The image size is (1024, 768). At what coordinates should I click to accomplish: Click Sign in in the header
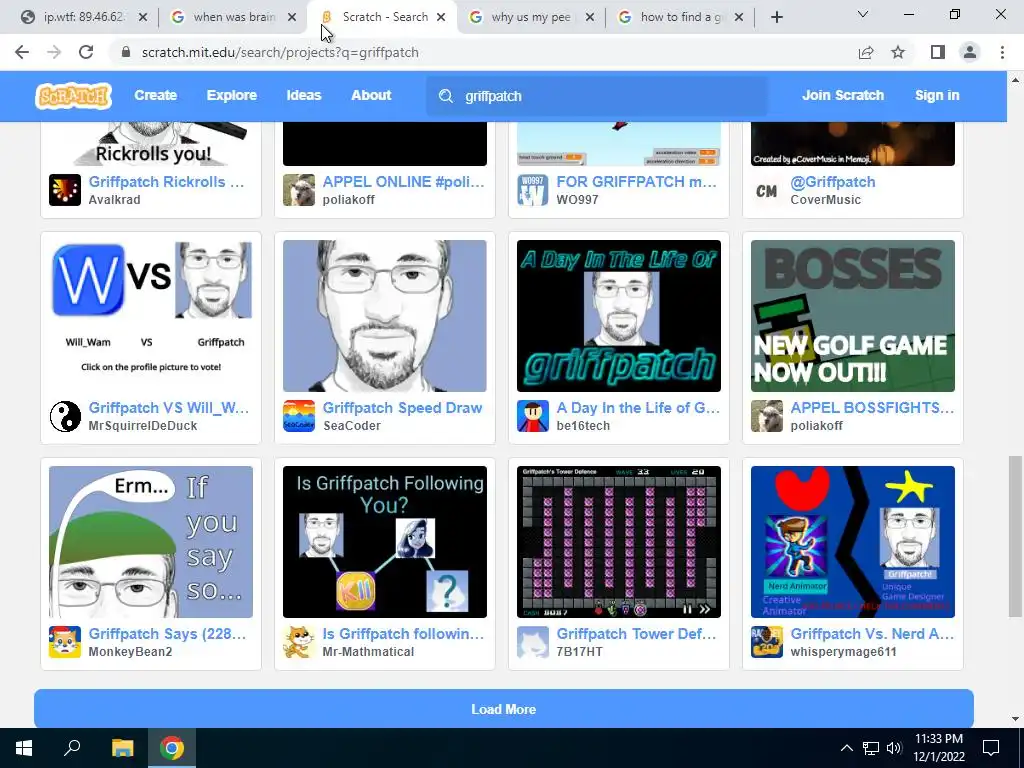click(x=937, y=95)
